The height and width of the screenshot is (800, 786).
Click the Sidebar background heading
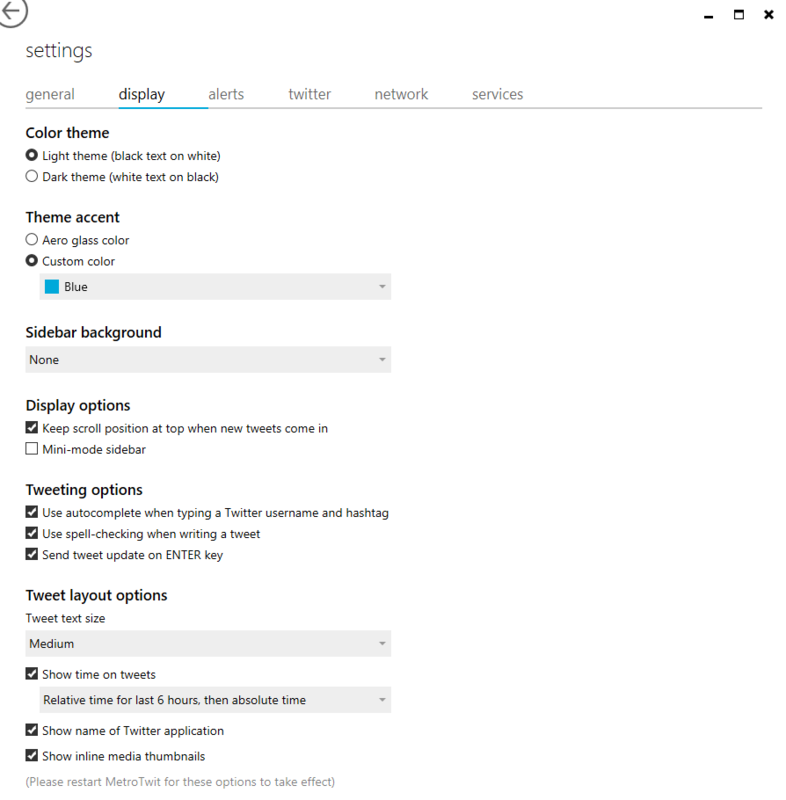click(93, 333)
